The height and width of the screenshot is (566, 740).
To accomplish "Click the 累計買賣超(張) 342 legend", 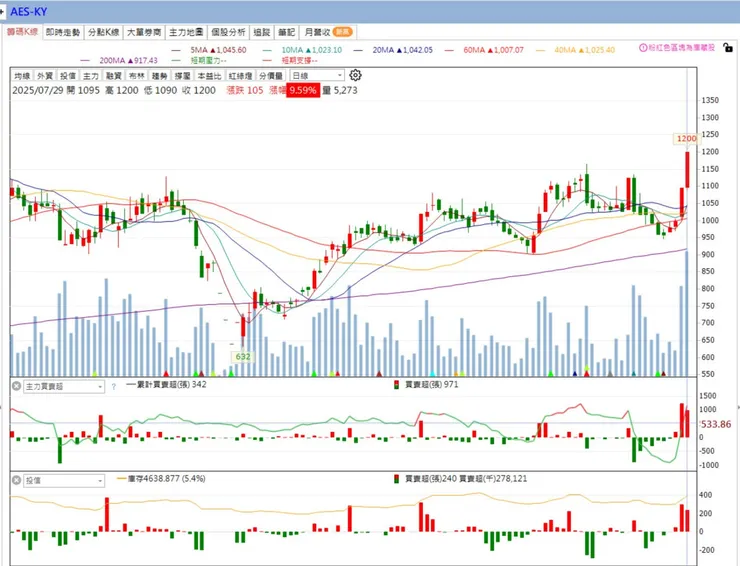I will (167, 384).
